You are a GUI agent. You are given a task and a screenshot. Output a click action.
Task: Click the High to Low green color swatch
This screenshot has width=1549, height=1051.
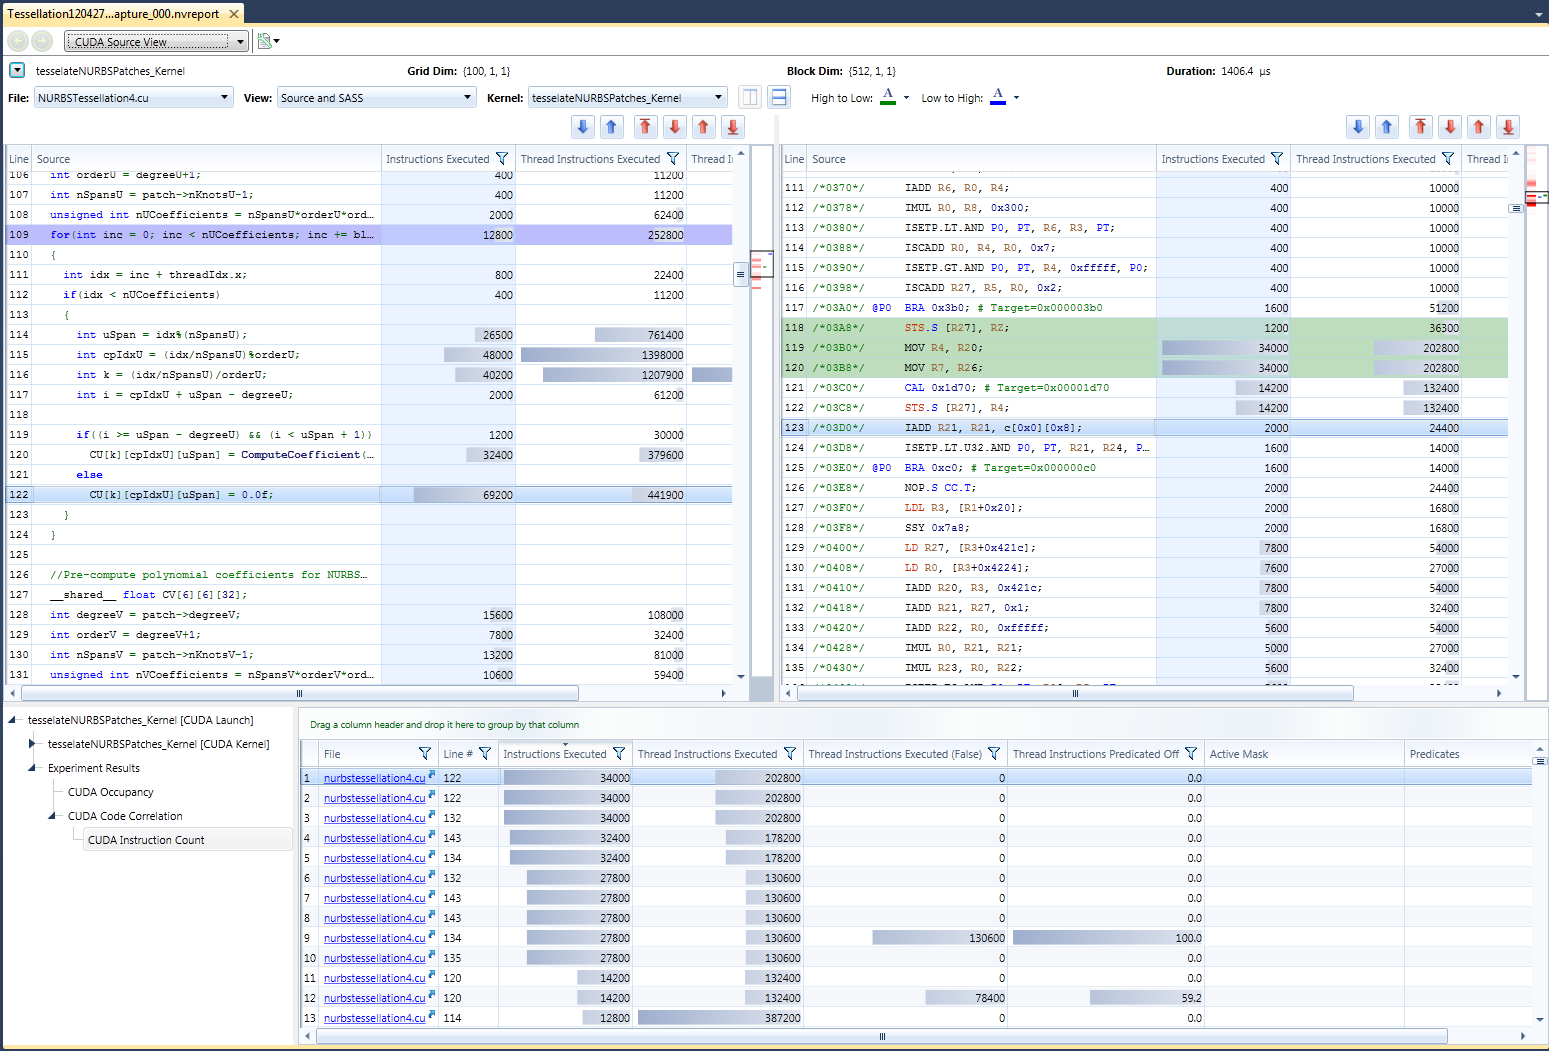point(888,97)
